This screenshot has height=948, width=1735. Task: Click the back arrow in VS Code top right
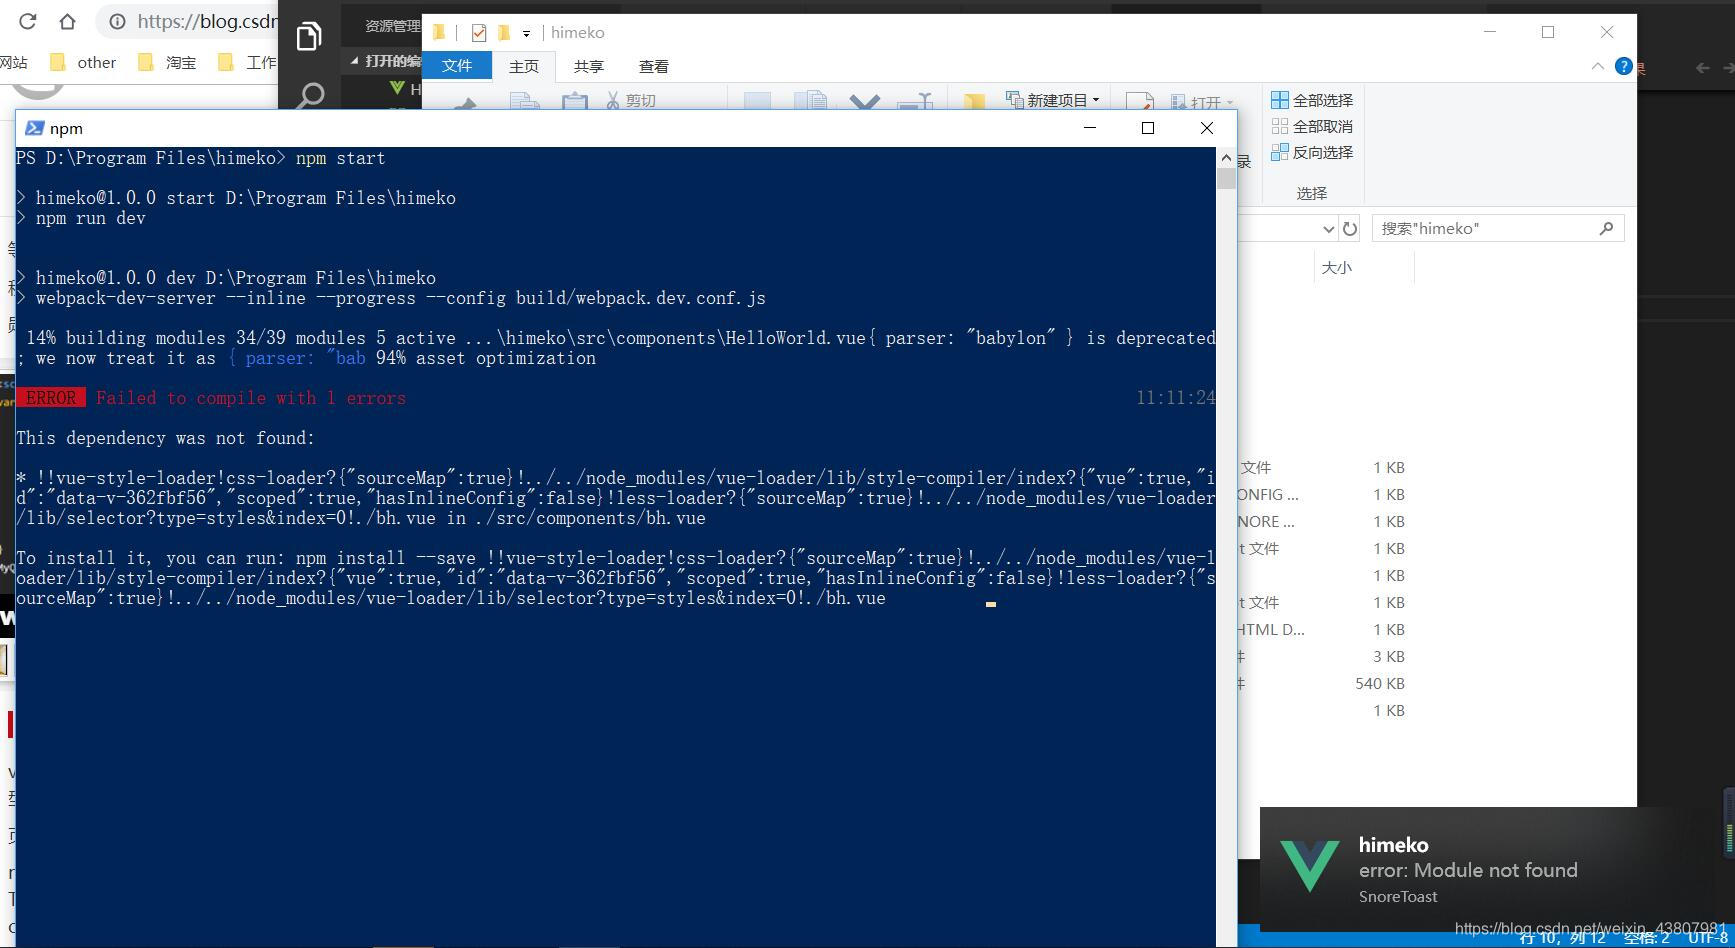[1702, 68]
